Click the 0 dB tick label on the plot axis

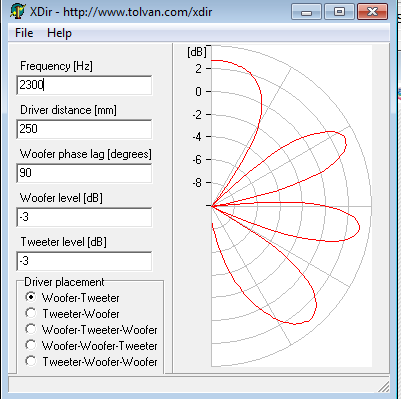tap(199, 91)
